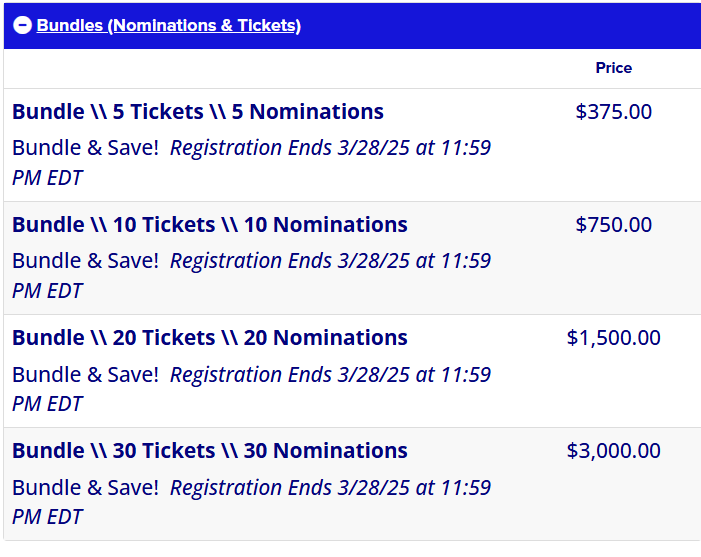Click "Bundle & Save!" under 5 Tickets bundle

(85, 148)
